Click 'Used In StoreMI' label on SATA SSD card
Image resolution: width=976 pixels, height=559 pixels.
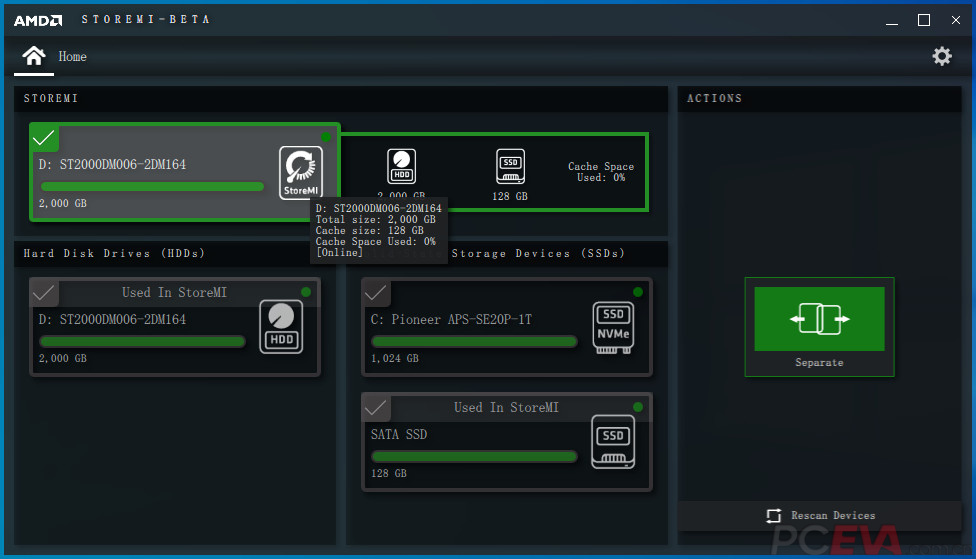506,408
